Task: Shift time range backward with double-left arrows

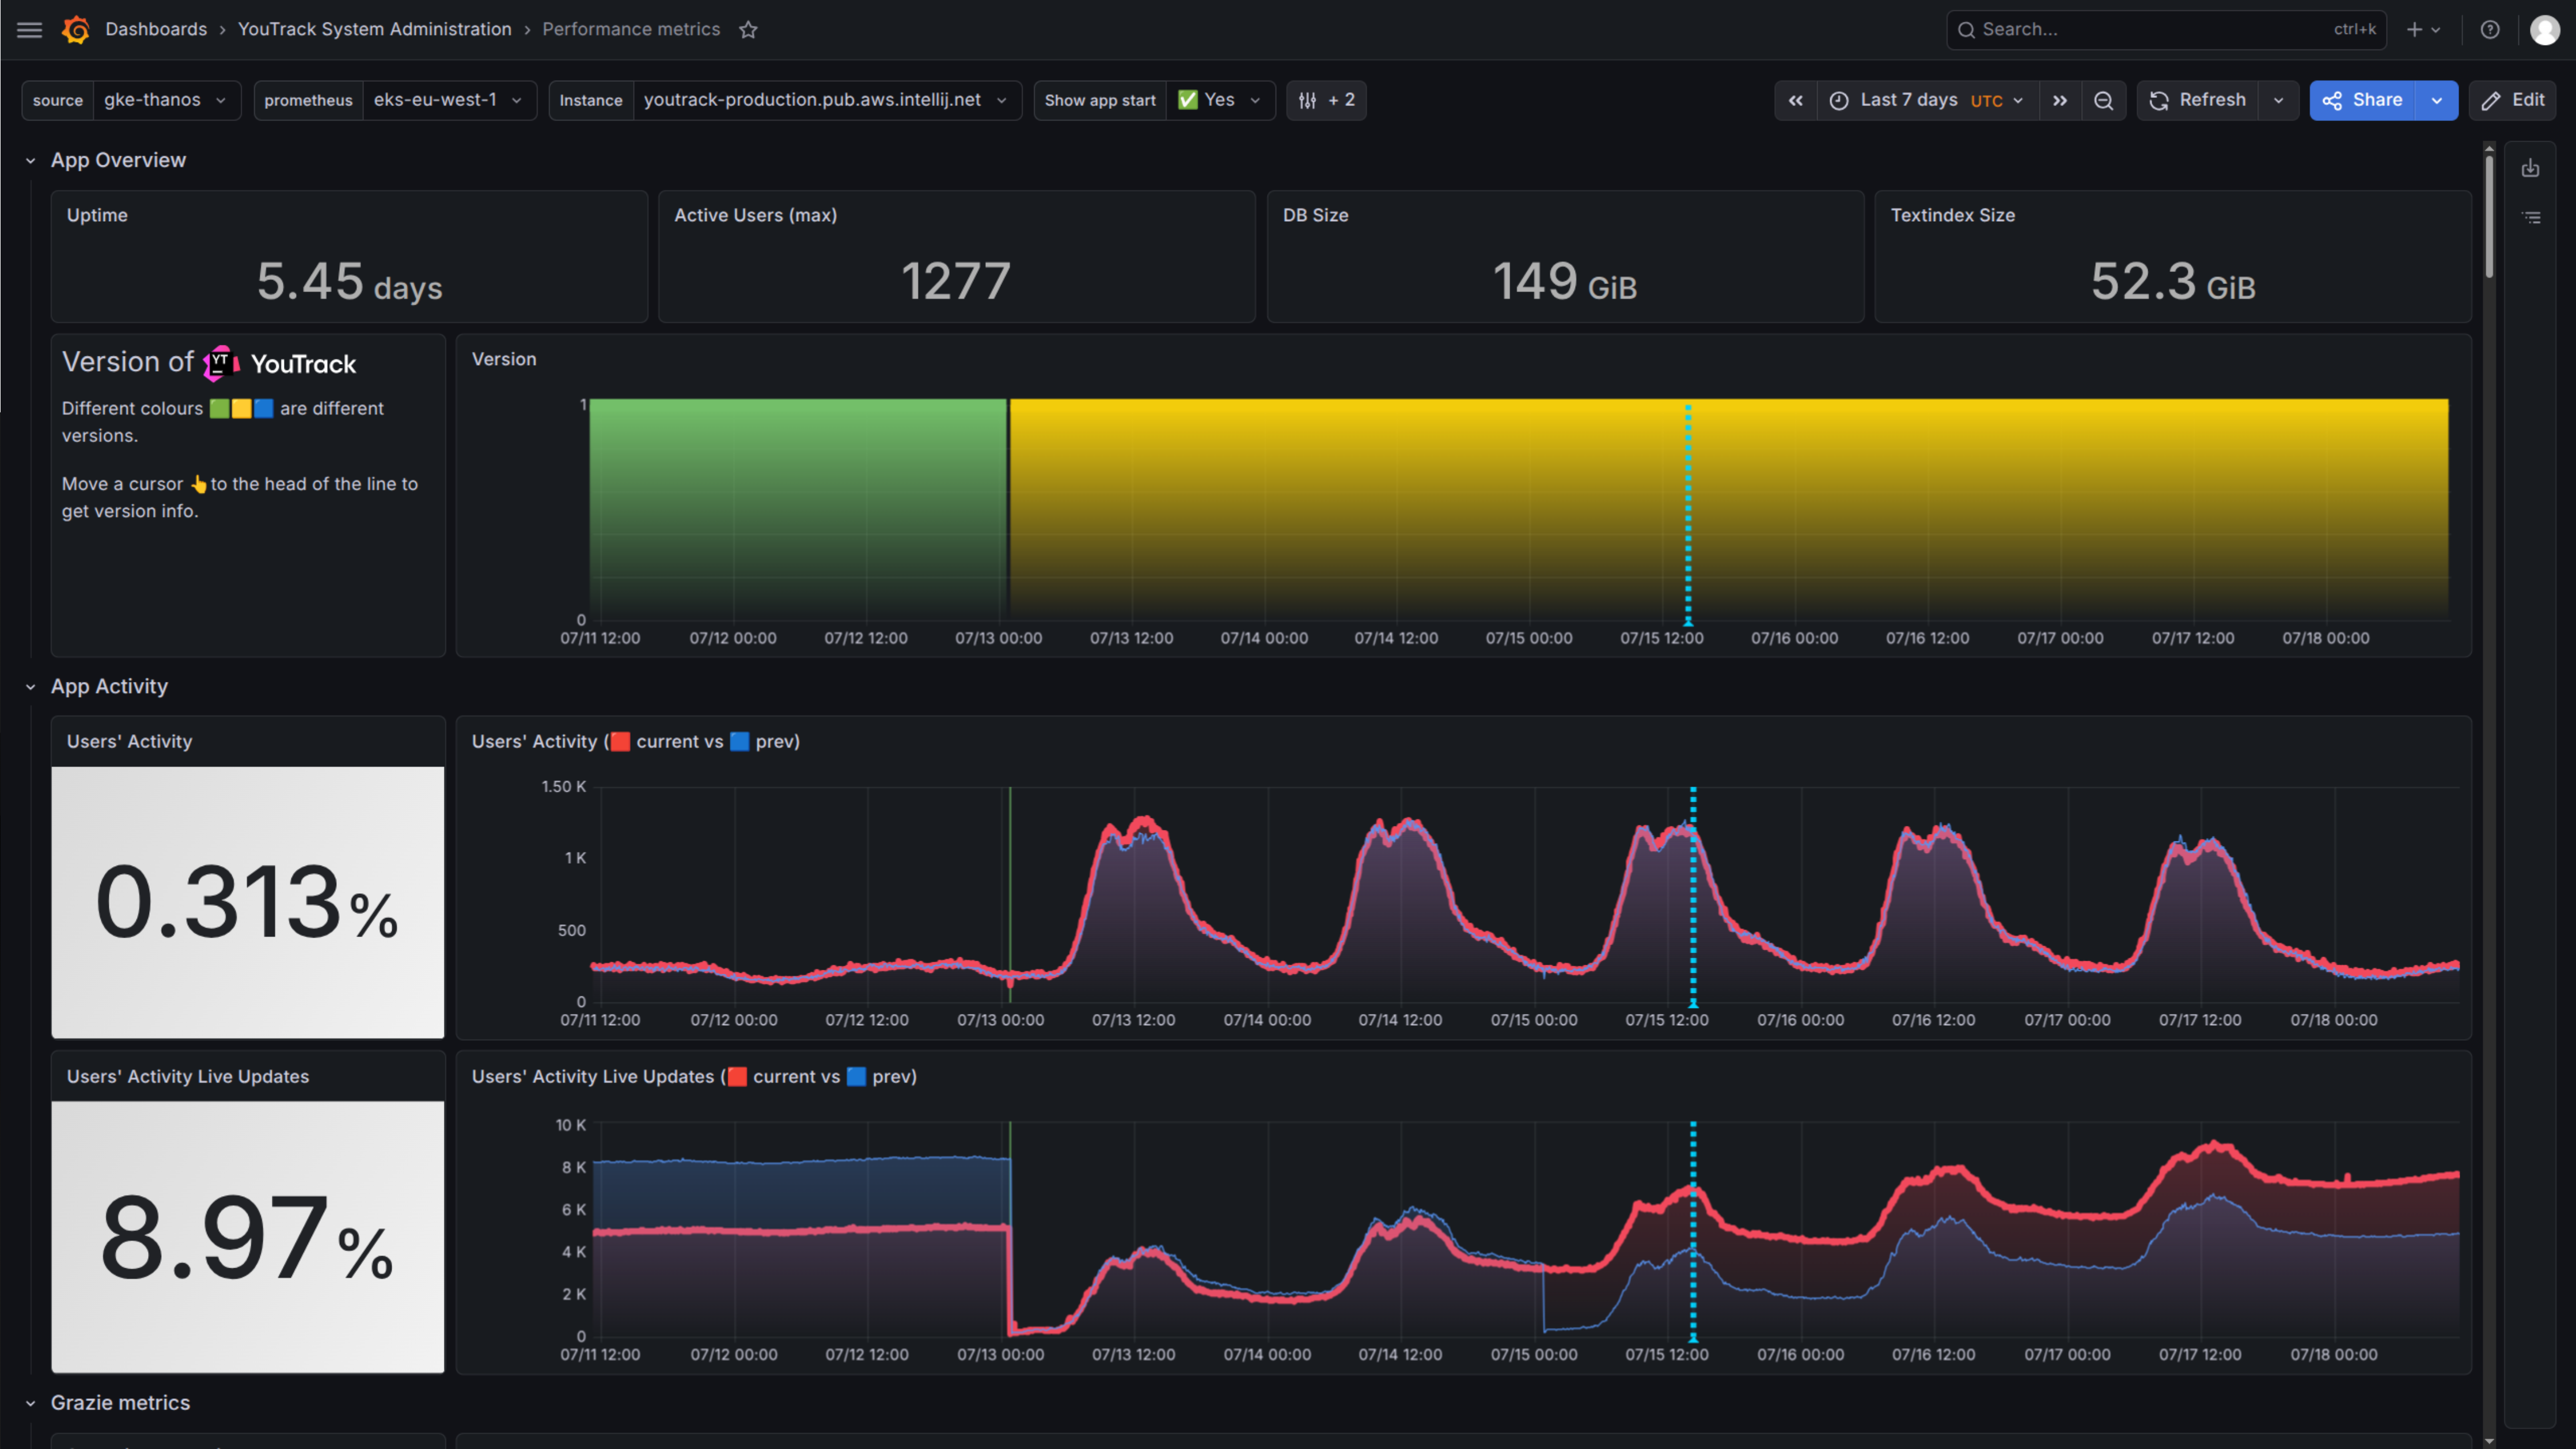Action: [1796, 100]
